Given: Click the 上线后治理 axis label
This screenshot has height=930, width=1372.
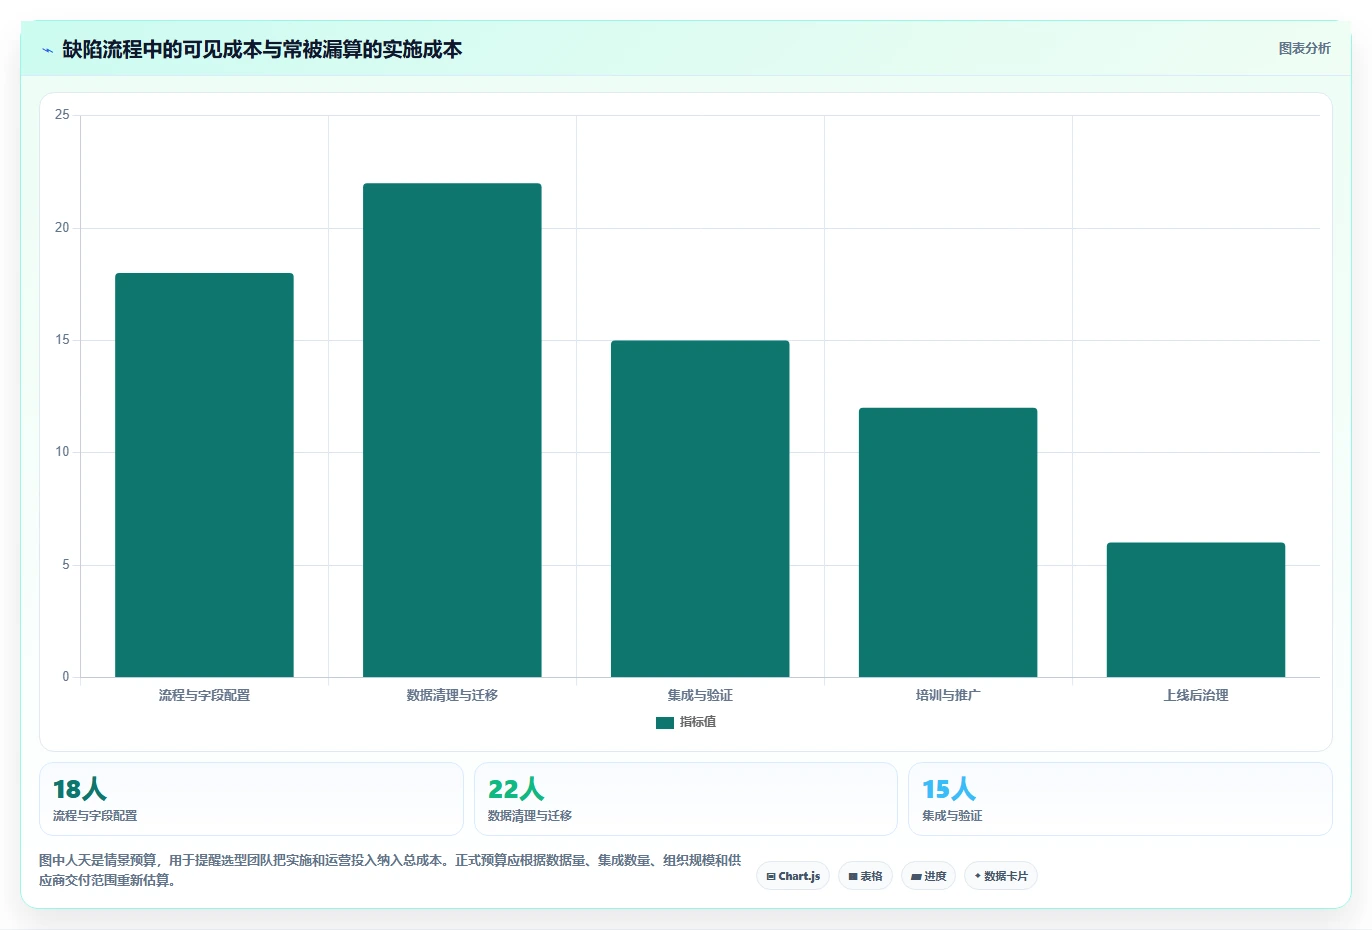Looking at the screenshot, I should pos(1196,695).
